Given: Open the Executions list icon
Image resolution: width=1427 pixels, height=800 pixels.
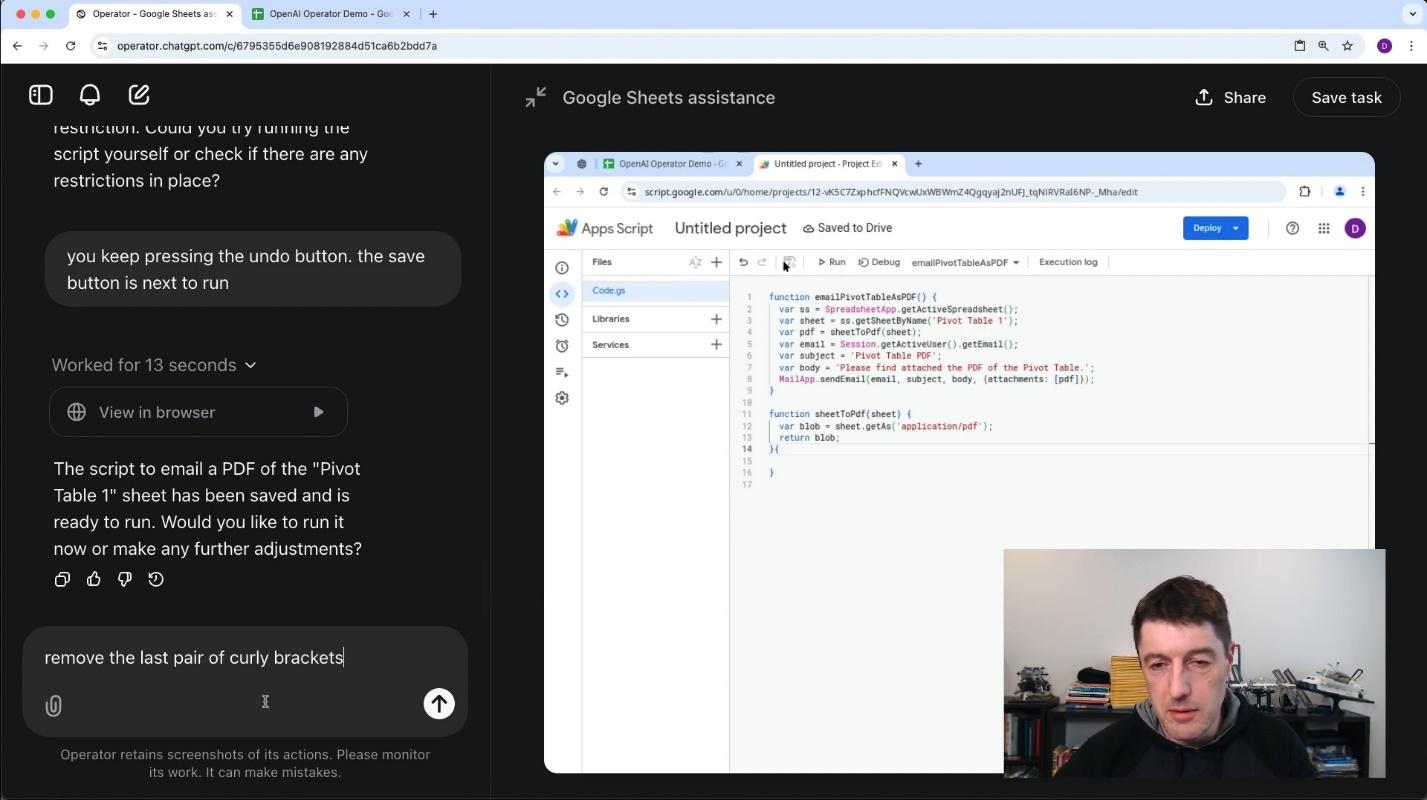Looking at the screenshot, I should [x=562, y=372].
